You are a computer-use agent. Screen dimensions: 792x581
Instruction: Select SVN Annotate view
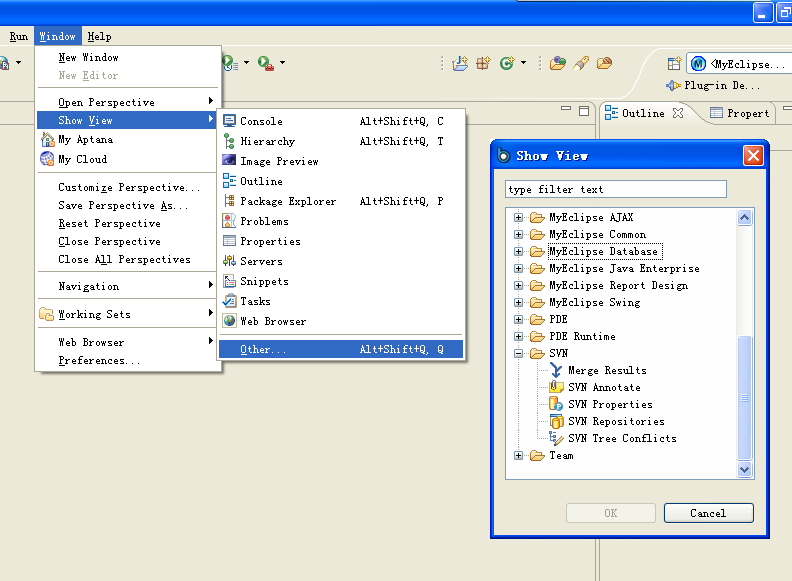pyautogui.click(x=604, y=388)
